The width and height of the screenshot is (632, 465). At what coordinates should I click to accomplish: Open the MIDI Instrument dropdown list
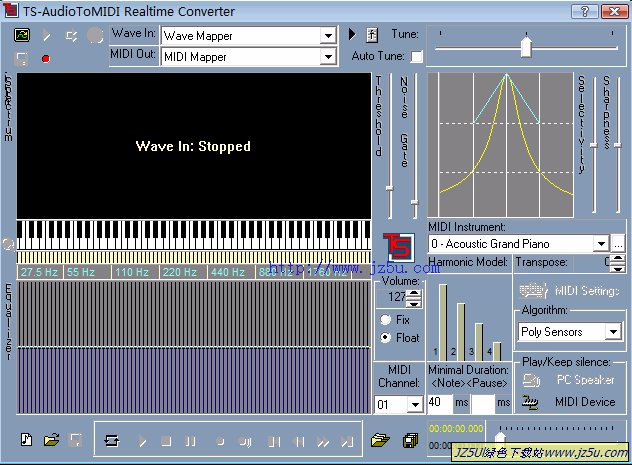tap(601, 244)
